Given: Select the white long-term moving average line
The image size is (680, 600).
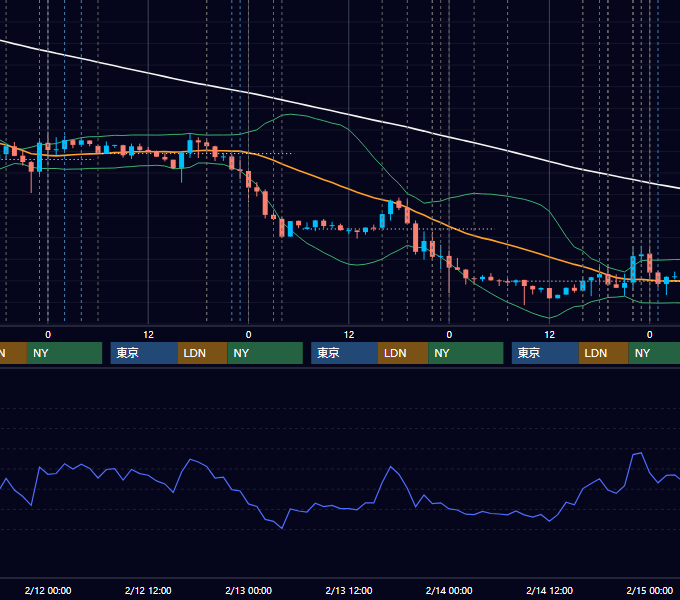Looking at the screenshot, I should [347, 114].
